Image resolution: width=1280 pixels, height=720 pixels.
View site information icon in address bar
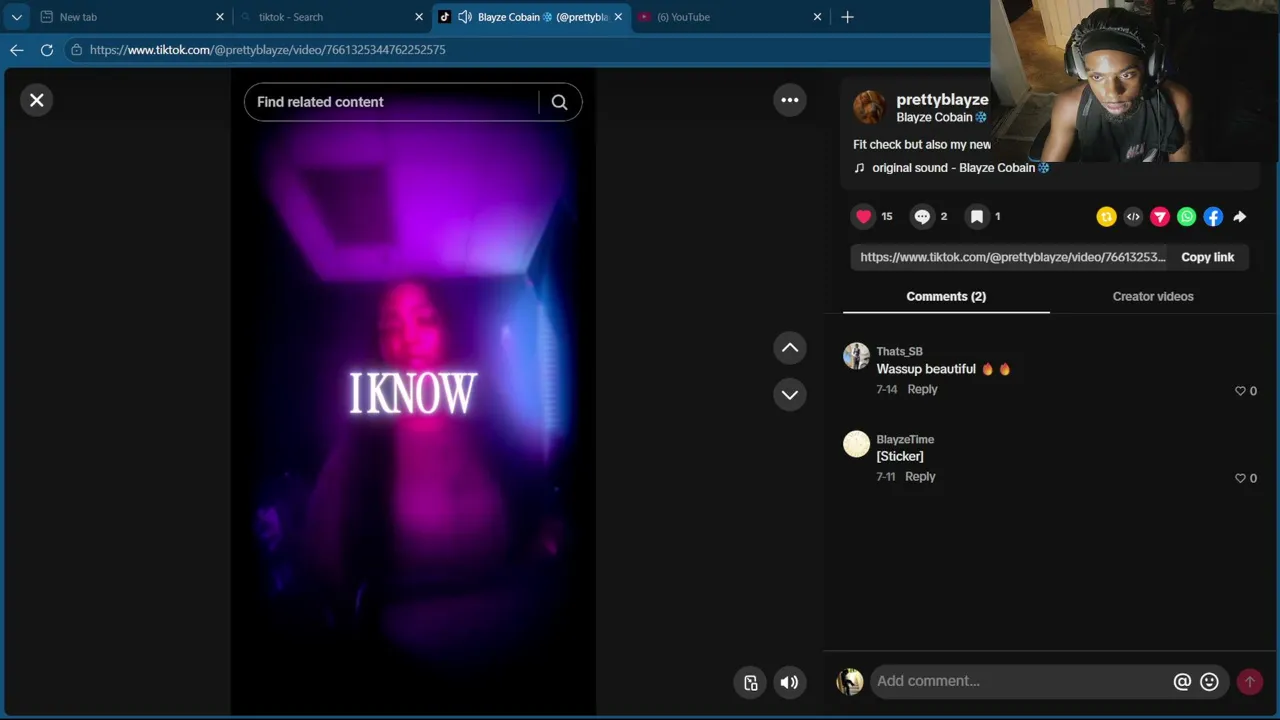[76, 50]
